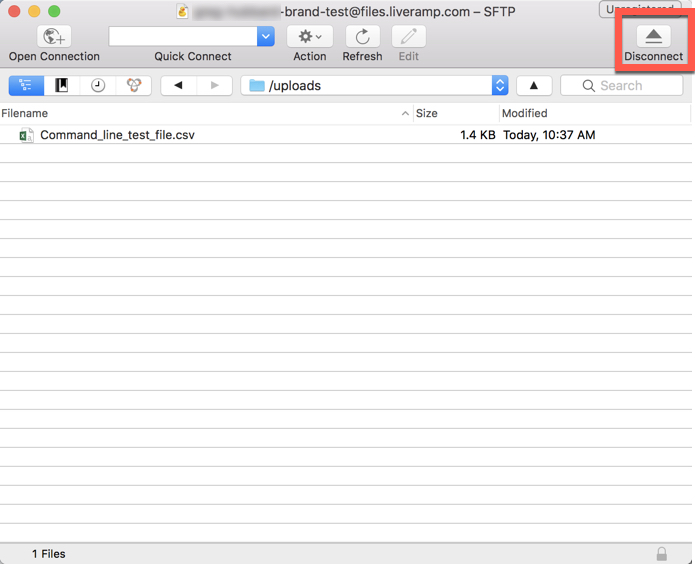Click the Open Connection globe icon
This screenshot has width=695, height=564.
pos(54,36)
